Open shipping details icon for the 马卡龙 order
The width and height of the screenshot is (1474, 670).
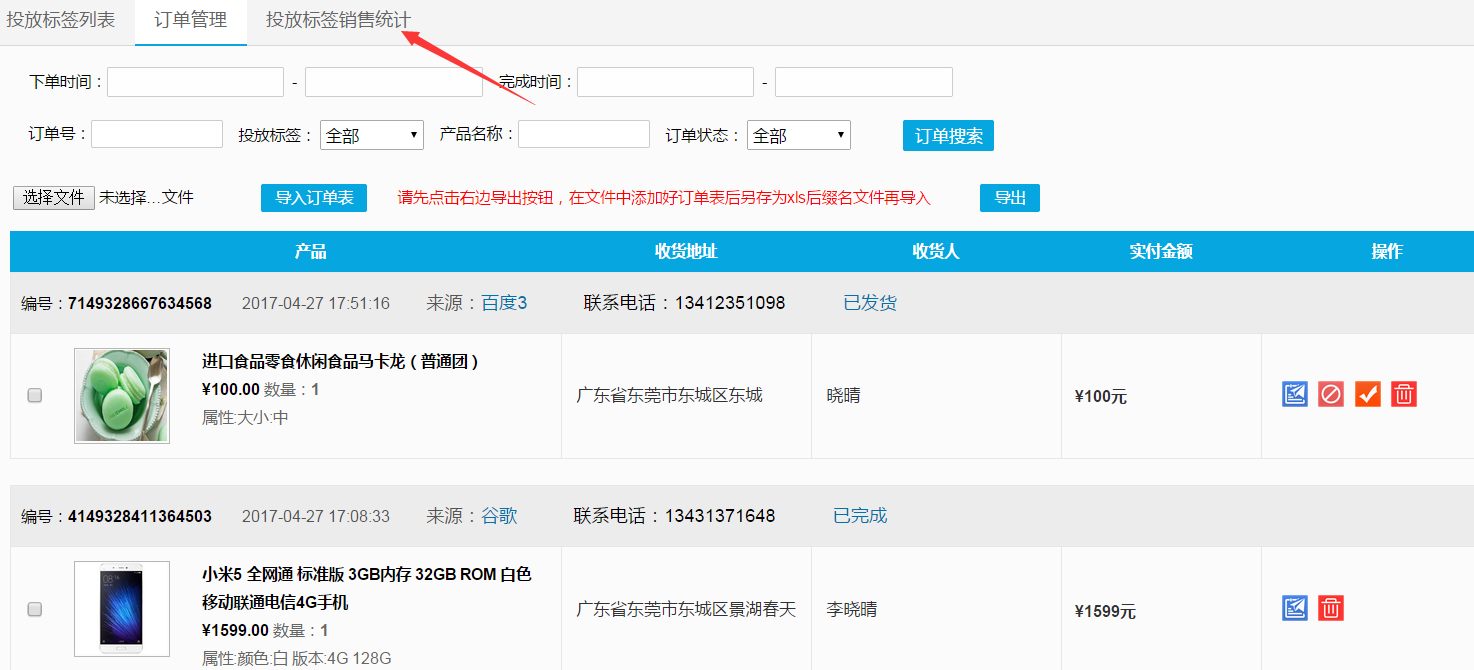[1295, 394]
